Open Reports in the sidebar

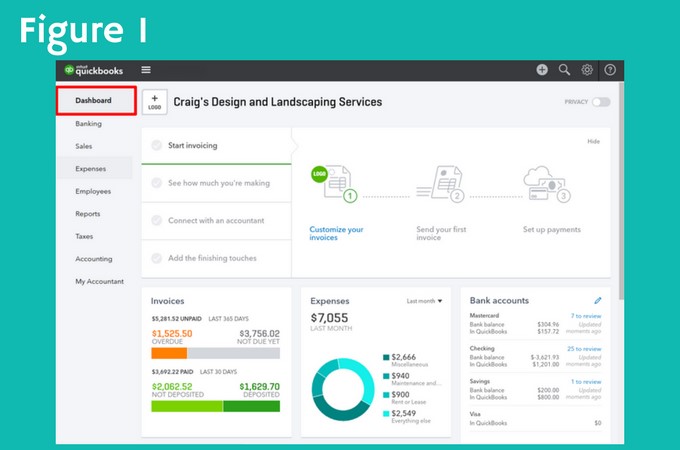tap(88, 214)
